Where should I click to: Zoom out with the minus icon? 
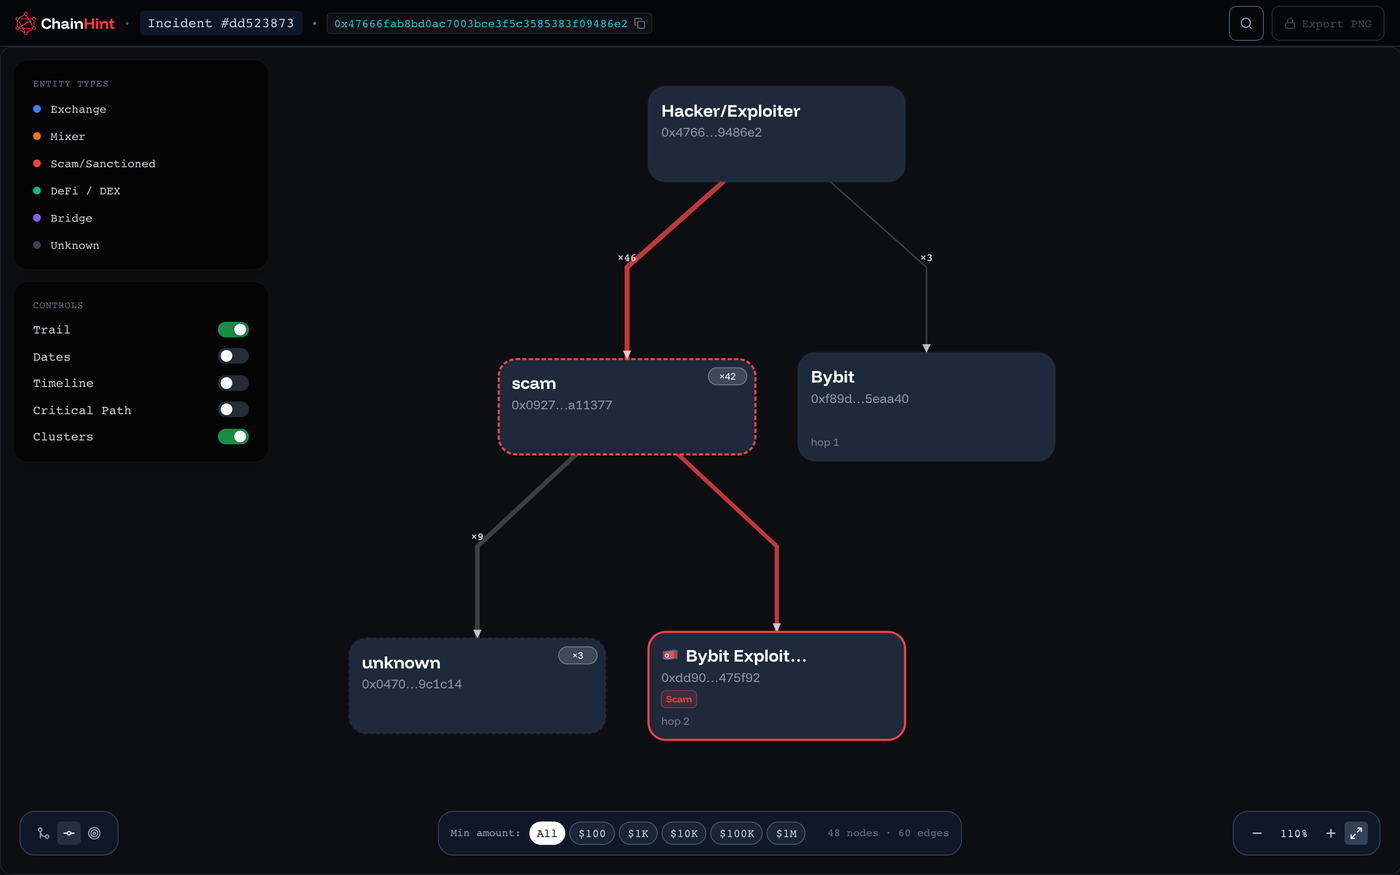point(1257,833)
